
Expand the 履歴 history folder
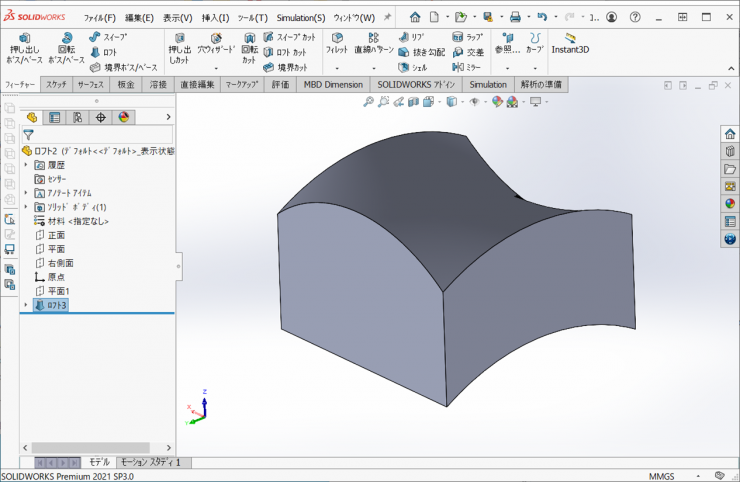[26, 164]
